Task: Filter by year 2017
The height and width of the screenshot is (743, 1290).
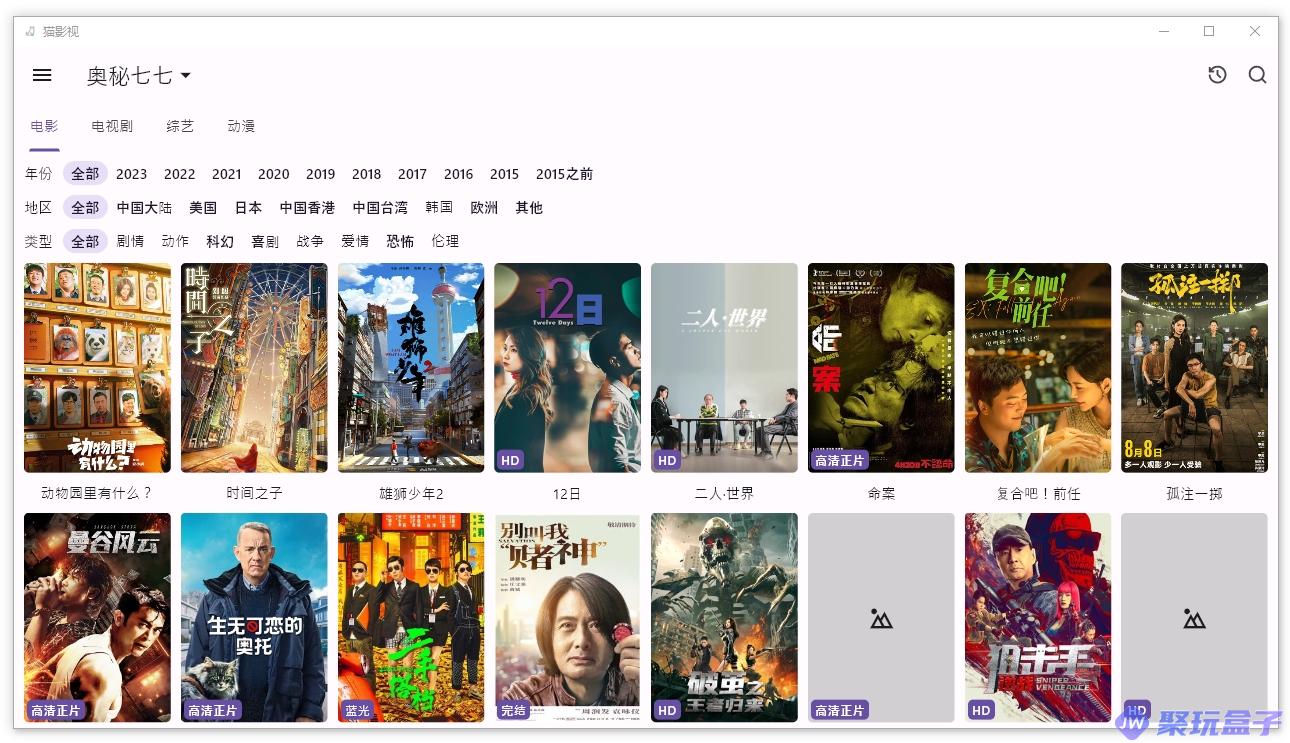Action: (x=412, y=174)
